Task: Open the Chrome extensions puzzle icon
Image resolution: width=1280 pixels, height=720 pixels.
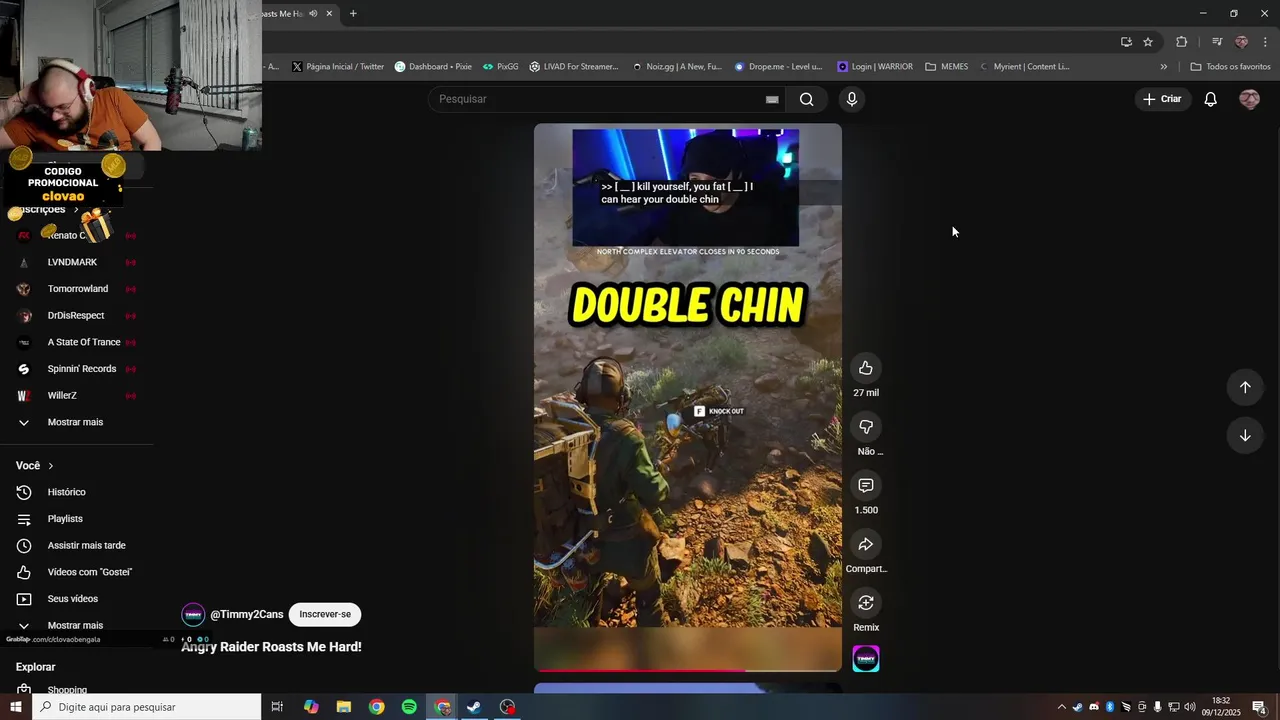Action: [x=1182, y=42]
